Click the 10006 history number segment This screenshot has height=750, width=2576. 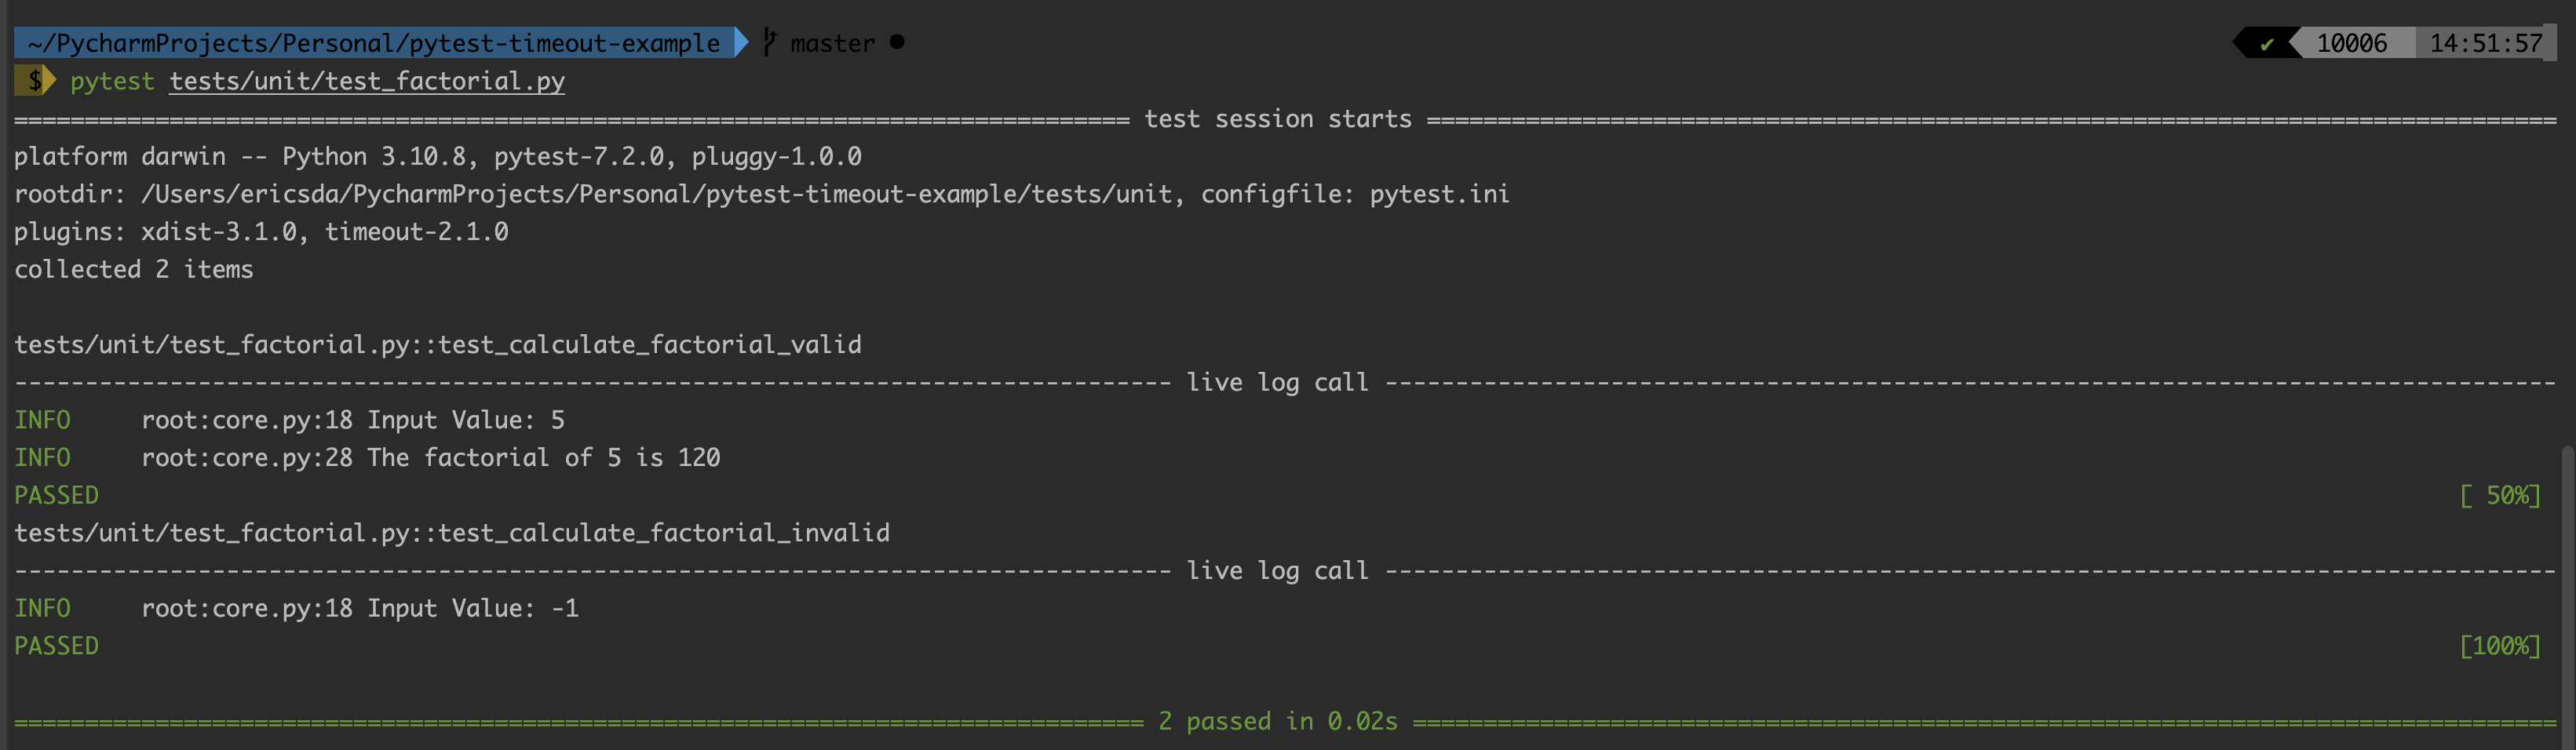click(x=2351, y=43)
